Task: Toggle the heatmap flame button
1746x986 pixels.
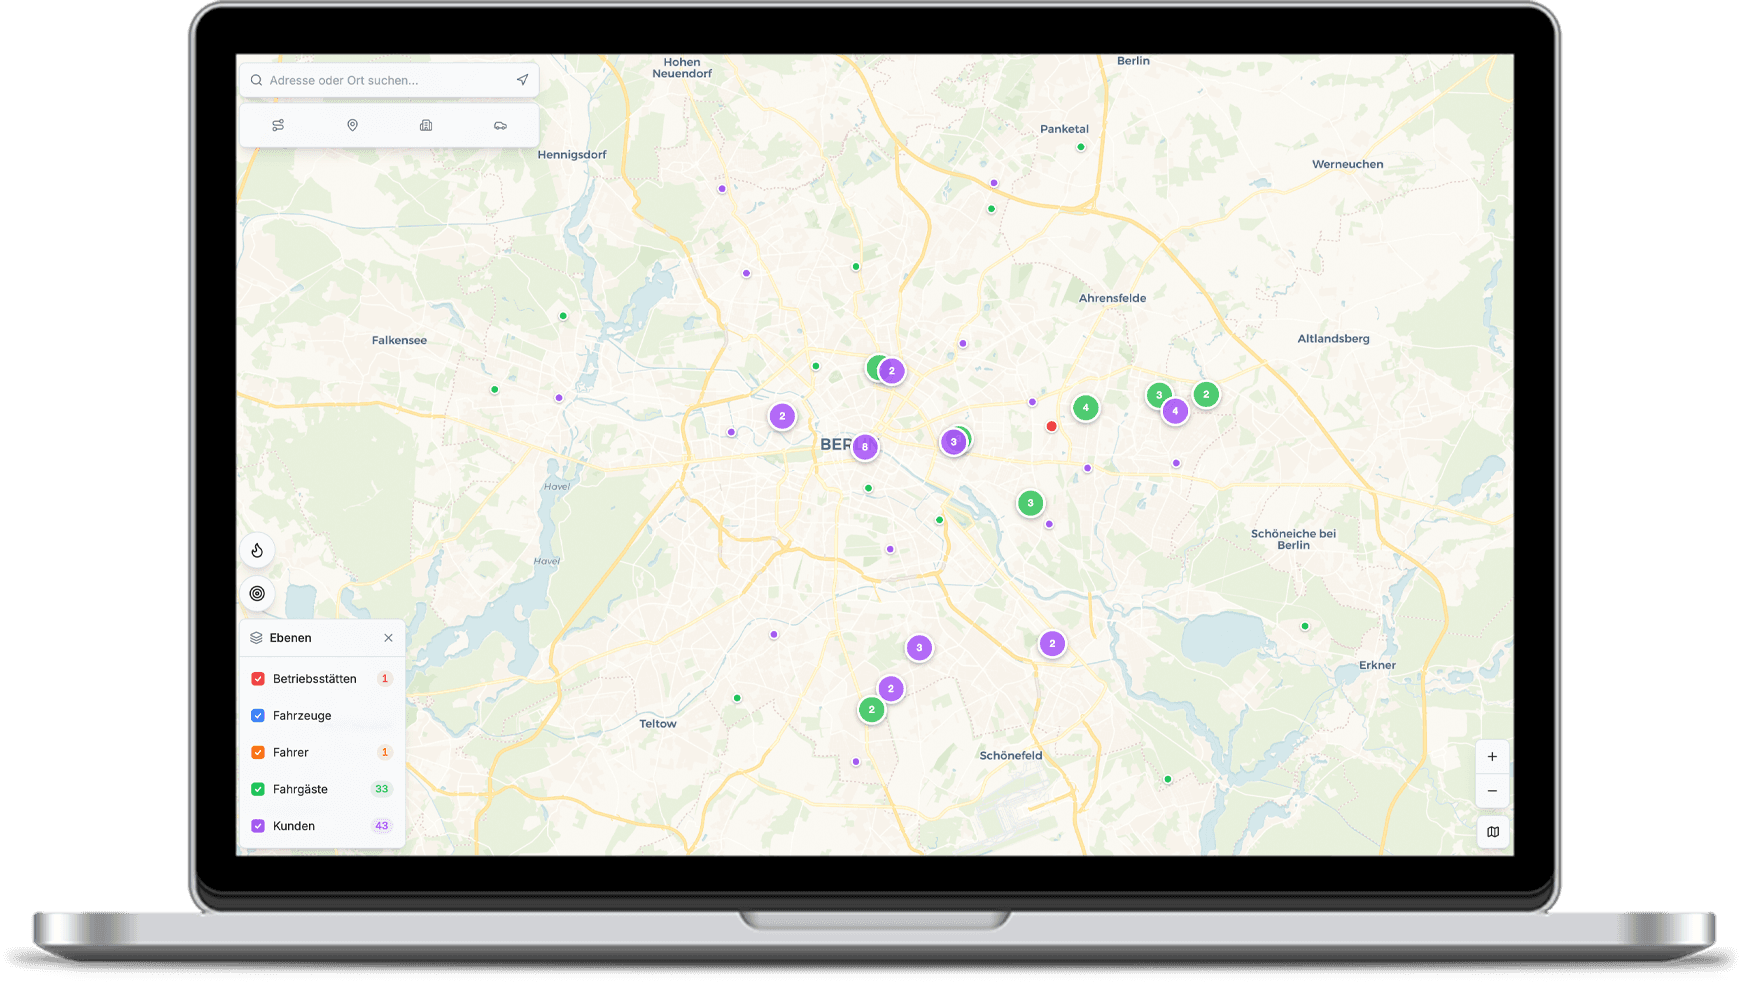Action: (257, 550)
